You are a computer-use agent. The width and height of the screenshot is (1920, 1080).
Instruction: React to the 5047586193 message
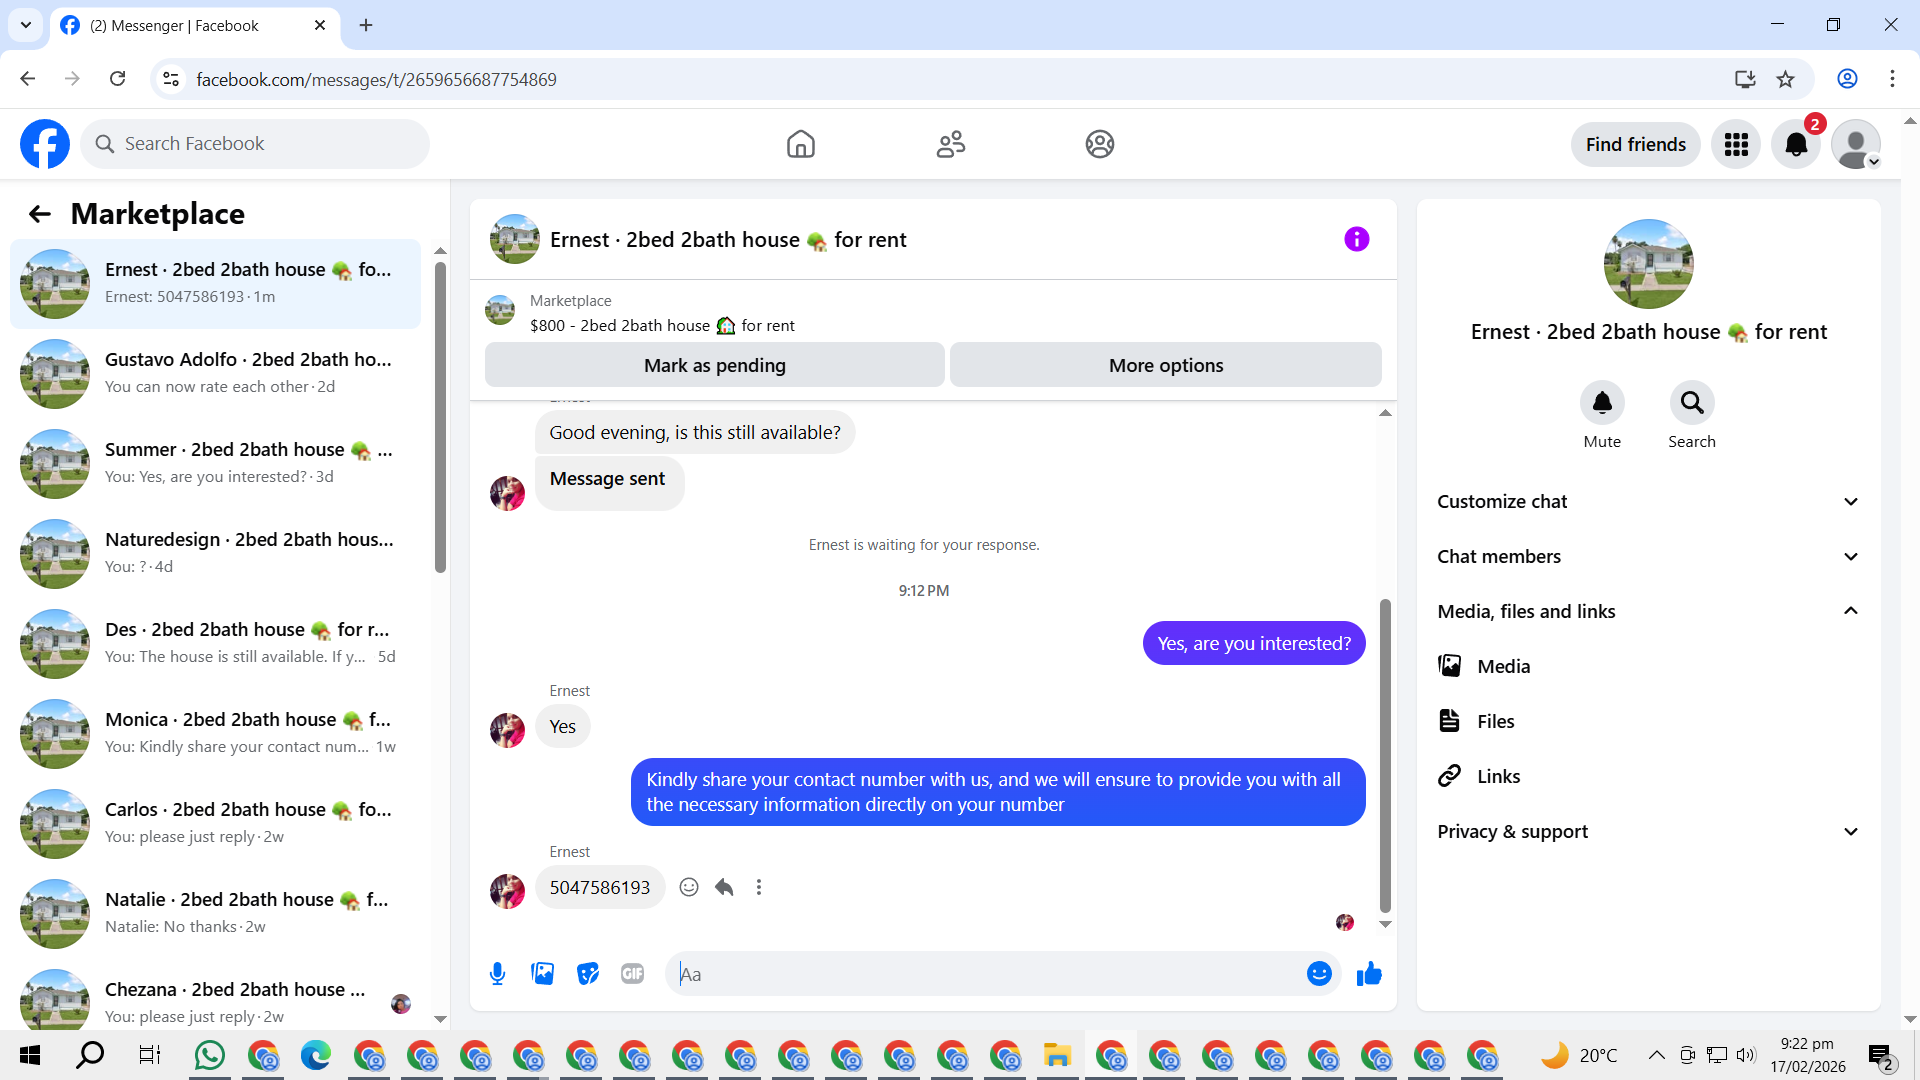pyautogui.click(x=689, y=887)
